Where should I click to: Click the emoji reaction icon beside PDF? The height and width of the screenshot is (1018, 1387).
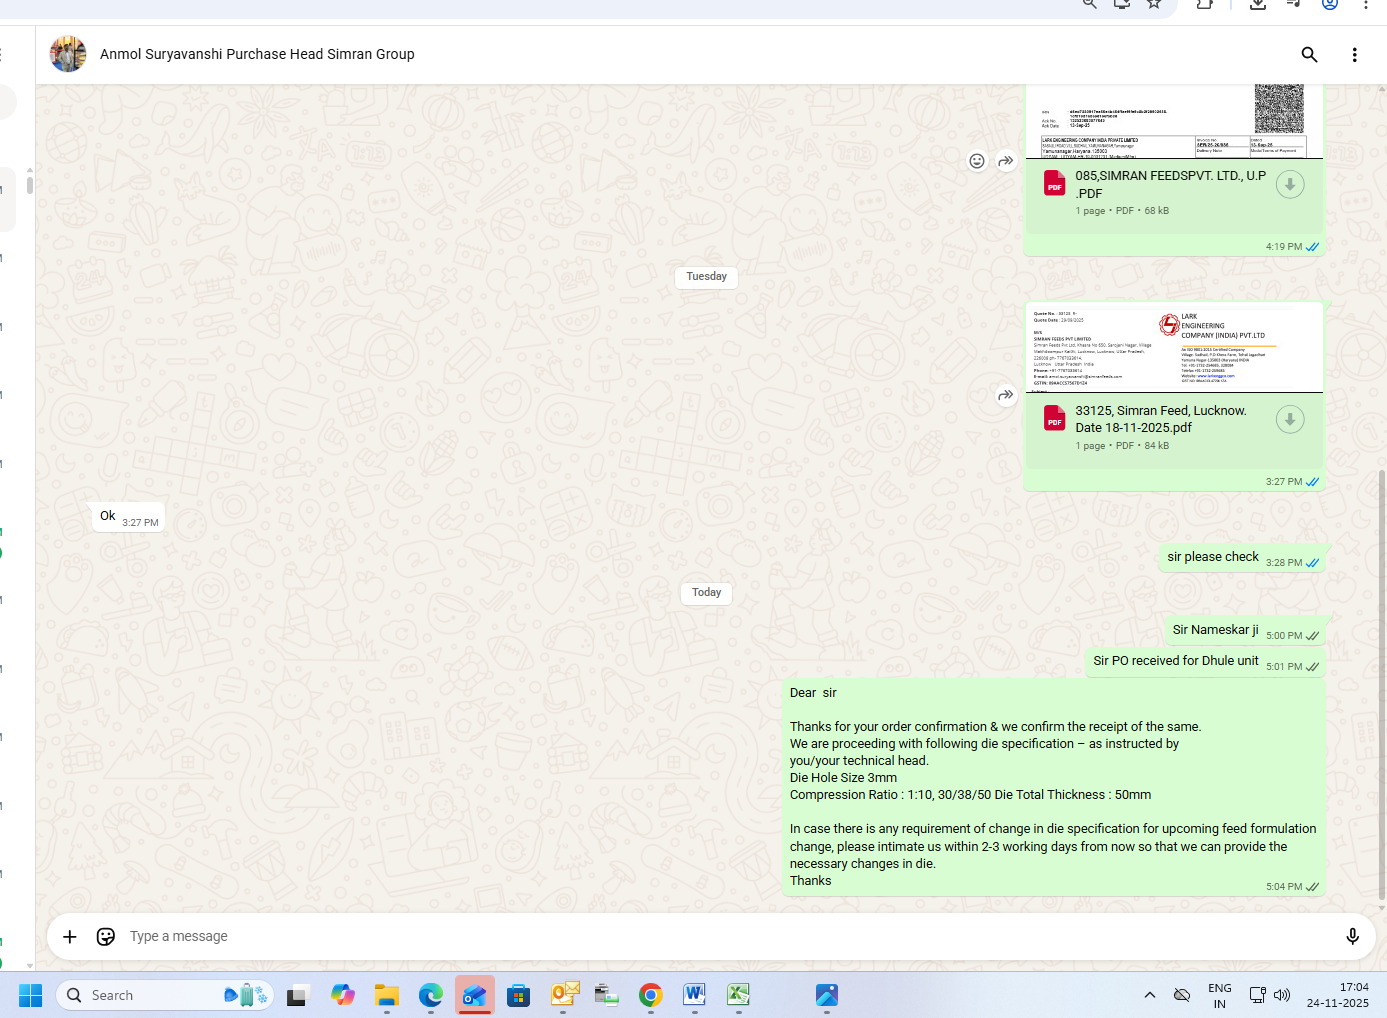[977, 161]
